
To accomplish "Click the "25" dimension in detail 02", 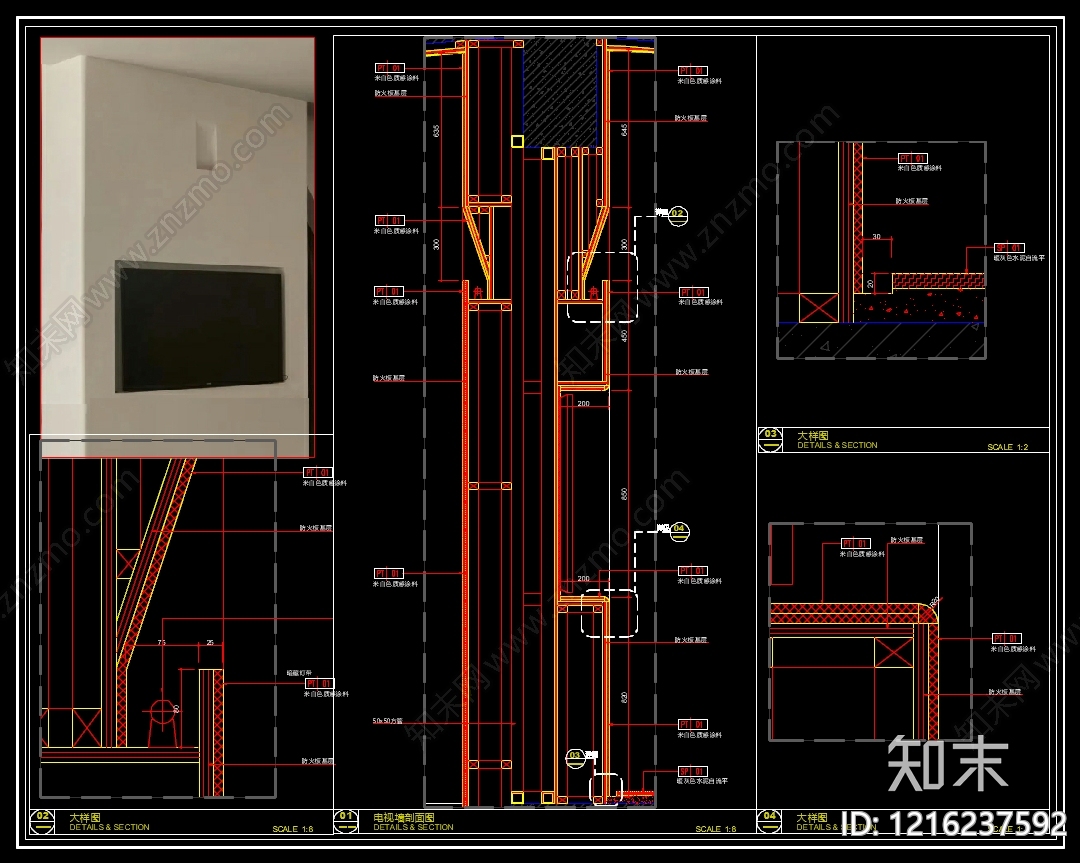I will [x=210, y=643].
